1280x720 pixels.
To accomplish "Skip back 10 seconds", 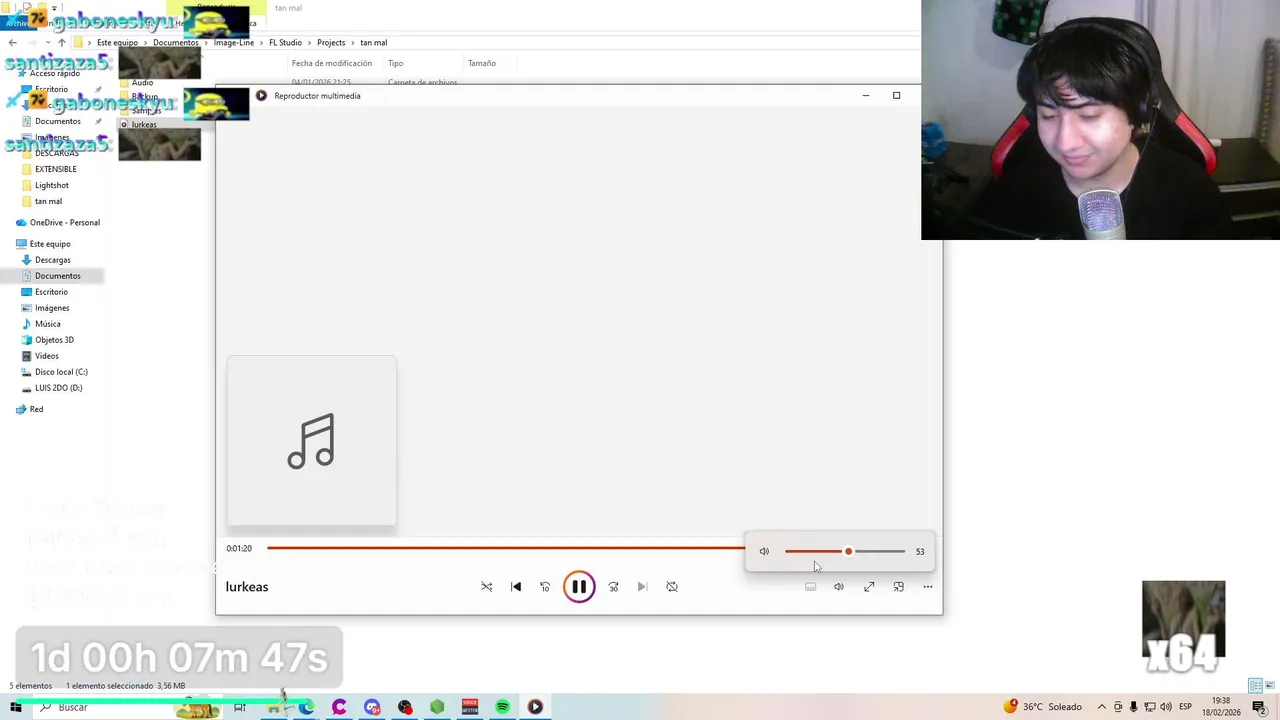I will pyautogui.click(x=545, y=587).
